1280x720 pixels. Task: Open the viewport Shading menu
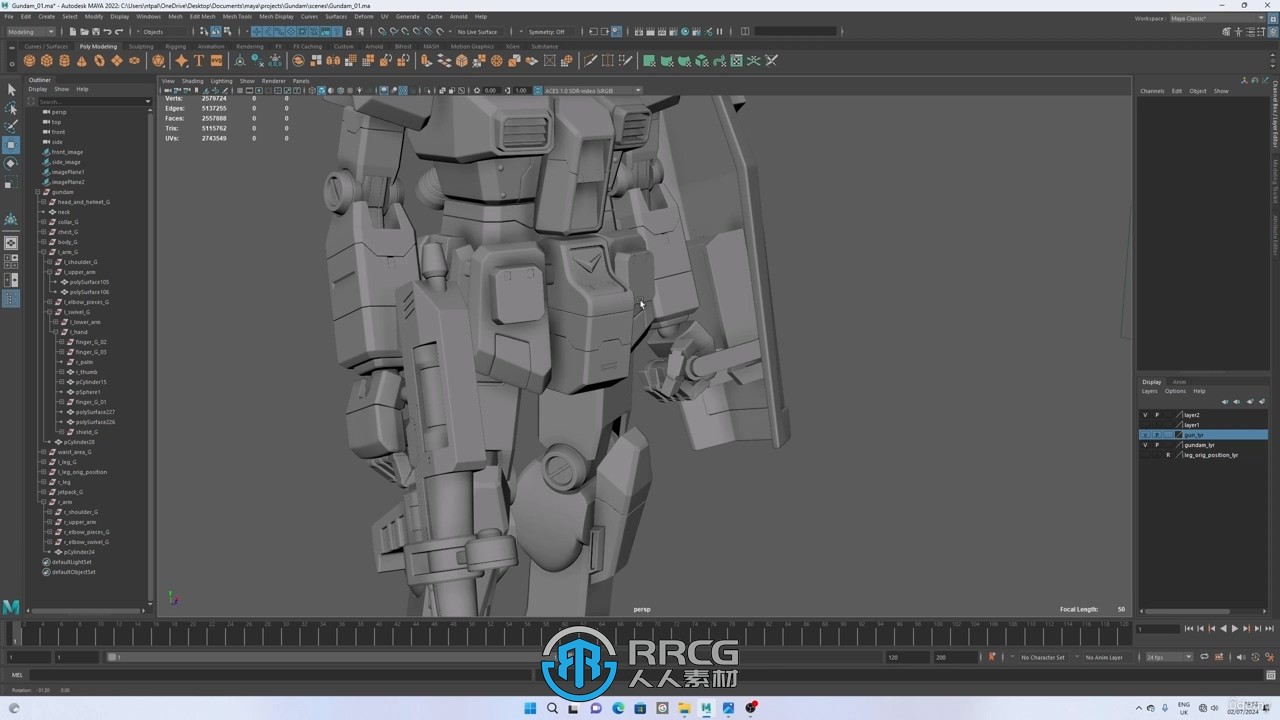click(x=193, y=81)
